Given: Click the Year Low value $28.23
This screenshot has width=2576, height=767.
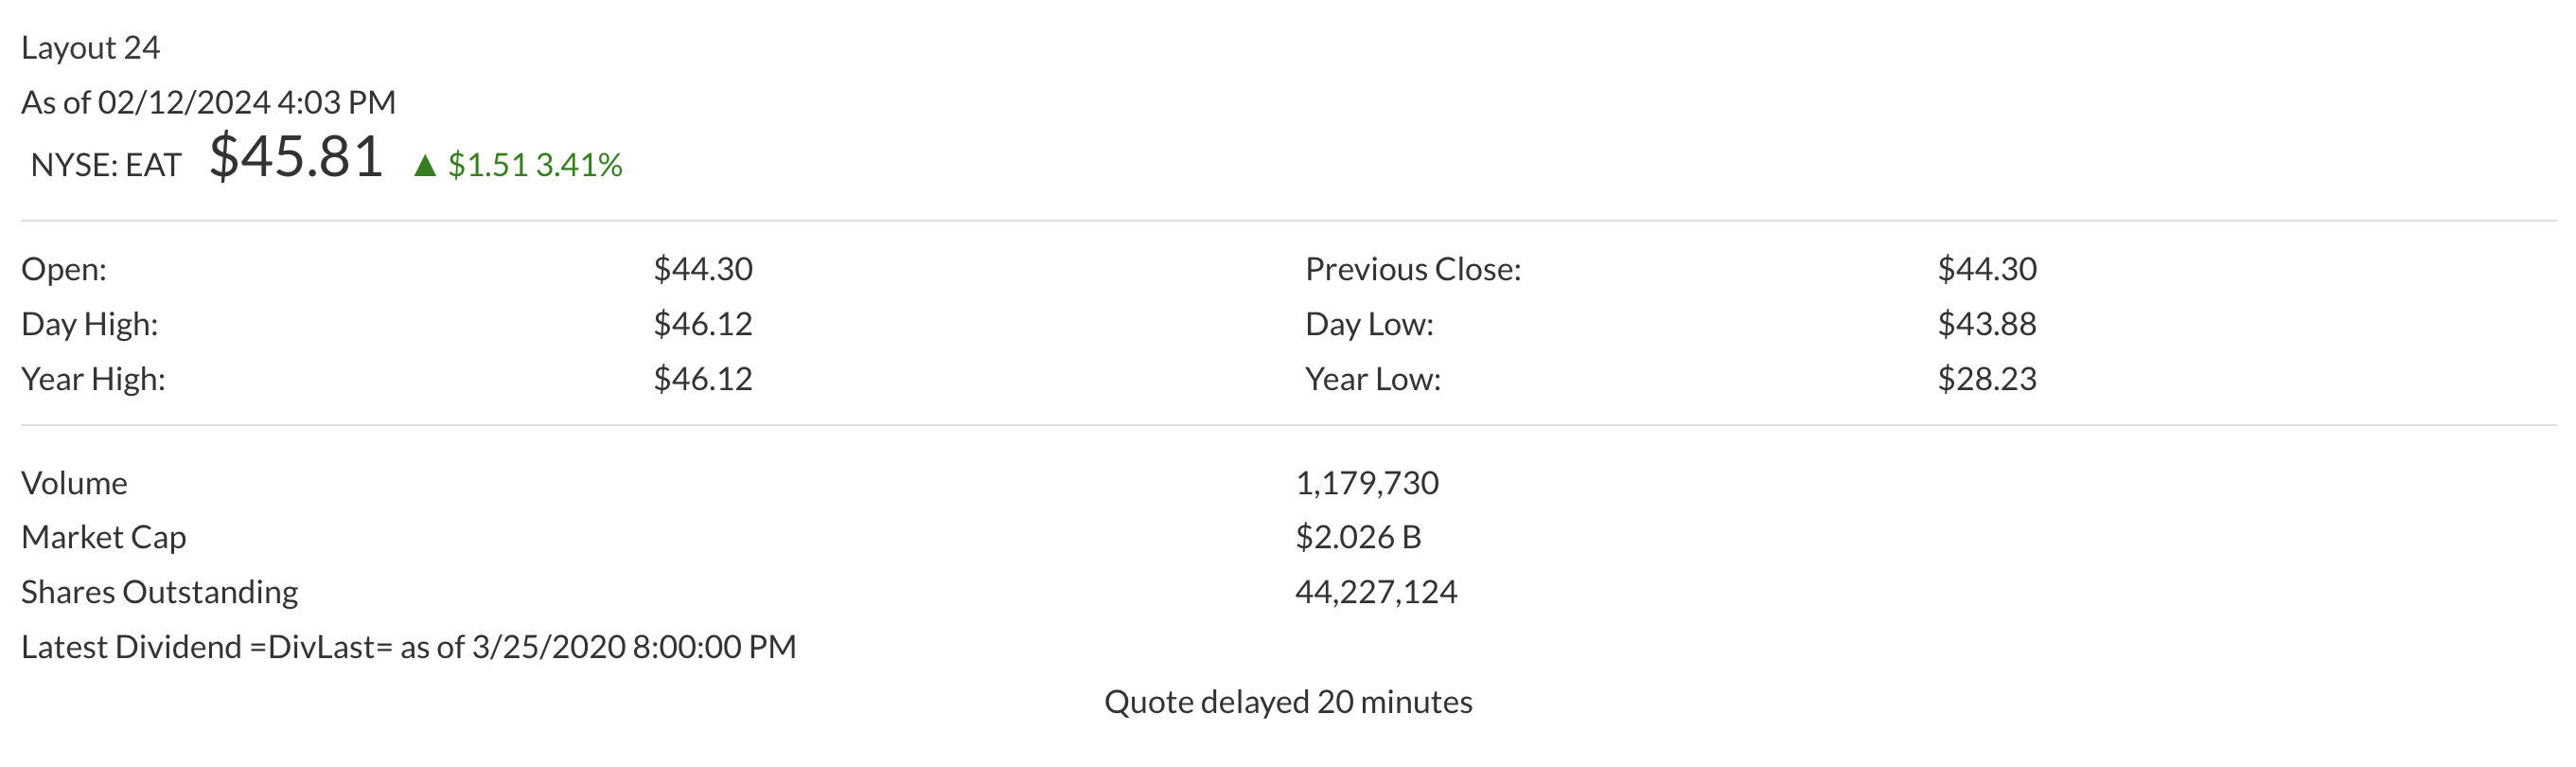Looking at the screenshot, I should pyautogui.click(x=1987, y=379).
